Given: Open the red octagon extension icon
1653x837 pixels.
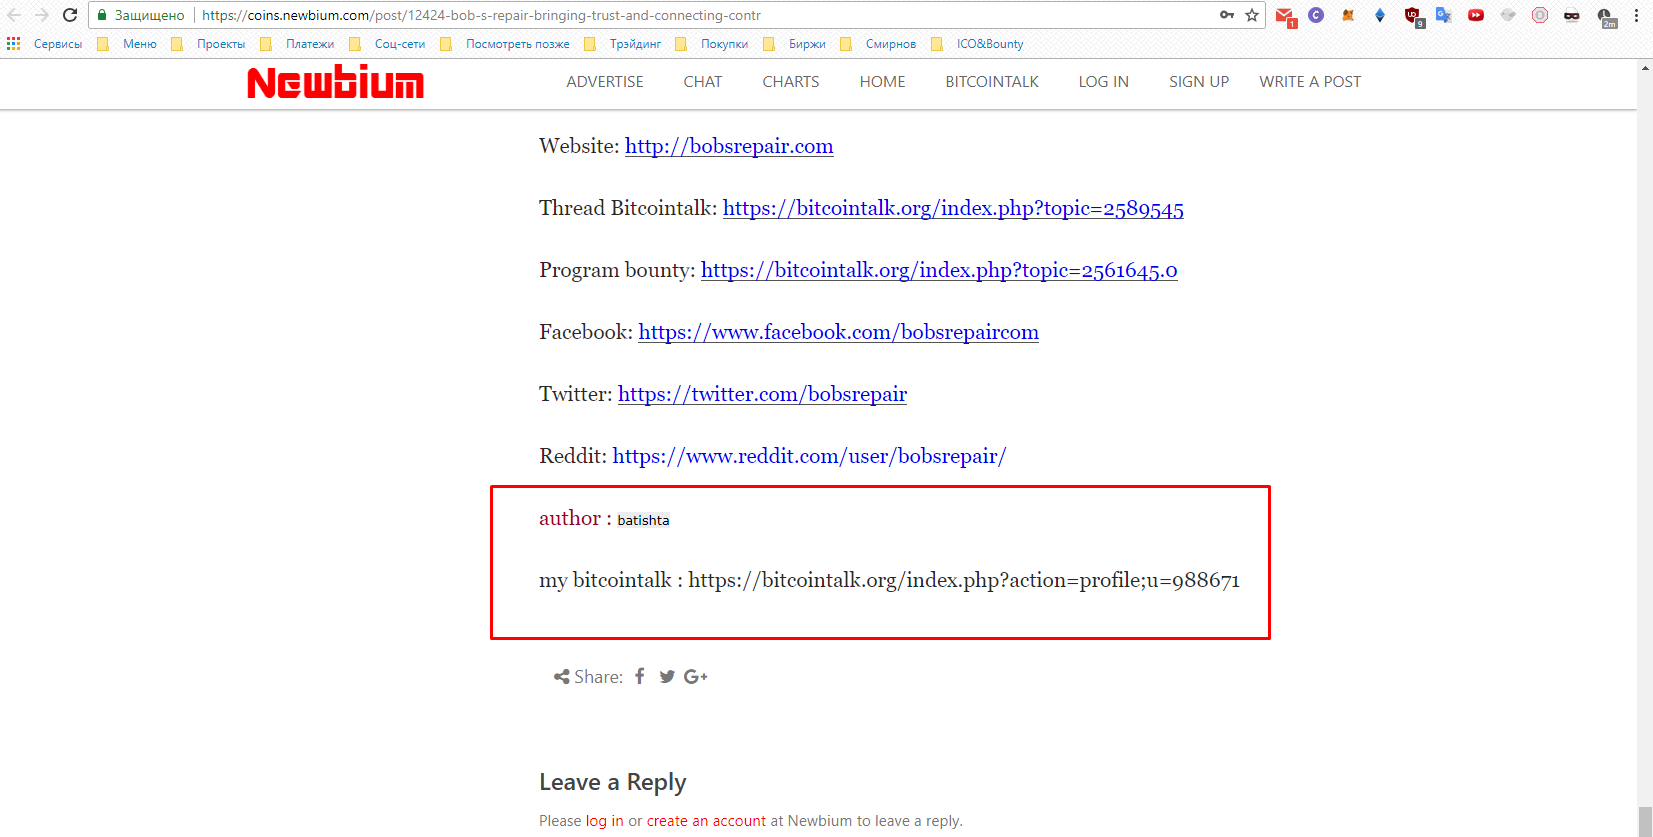Looking at the screenshot, I should coord(1540,15).
